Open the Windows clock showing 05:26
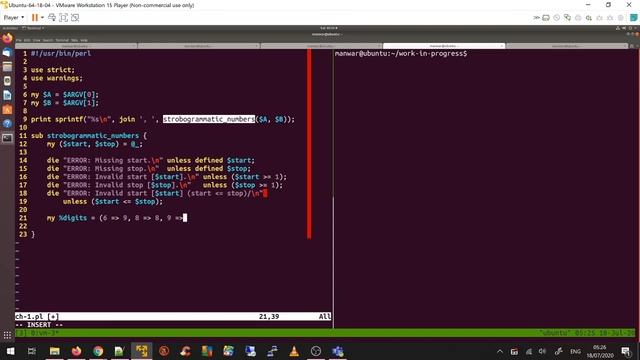The width and height of the screenshot is (640, 360). click(600, 351)
